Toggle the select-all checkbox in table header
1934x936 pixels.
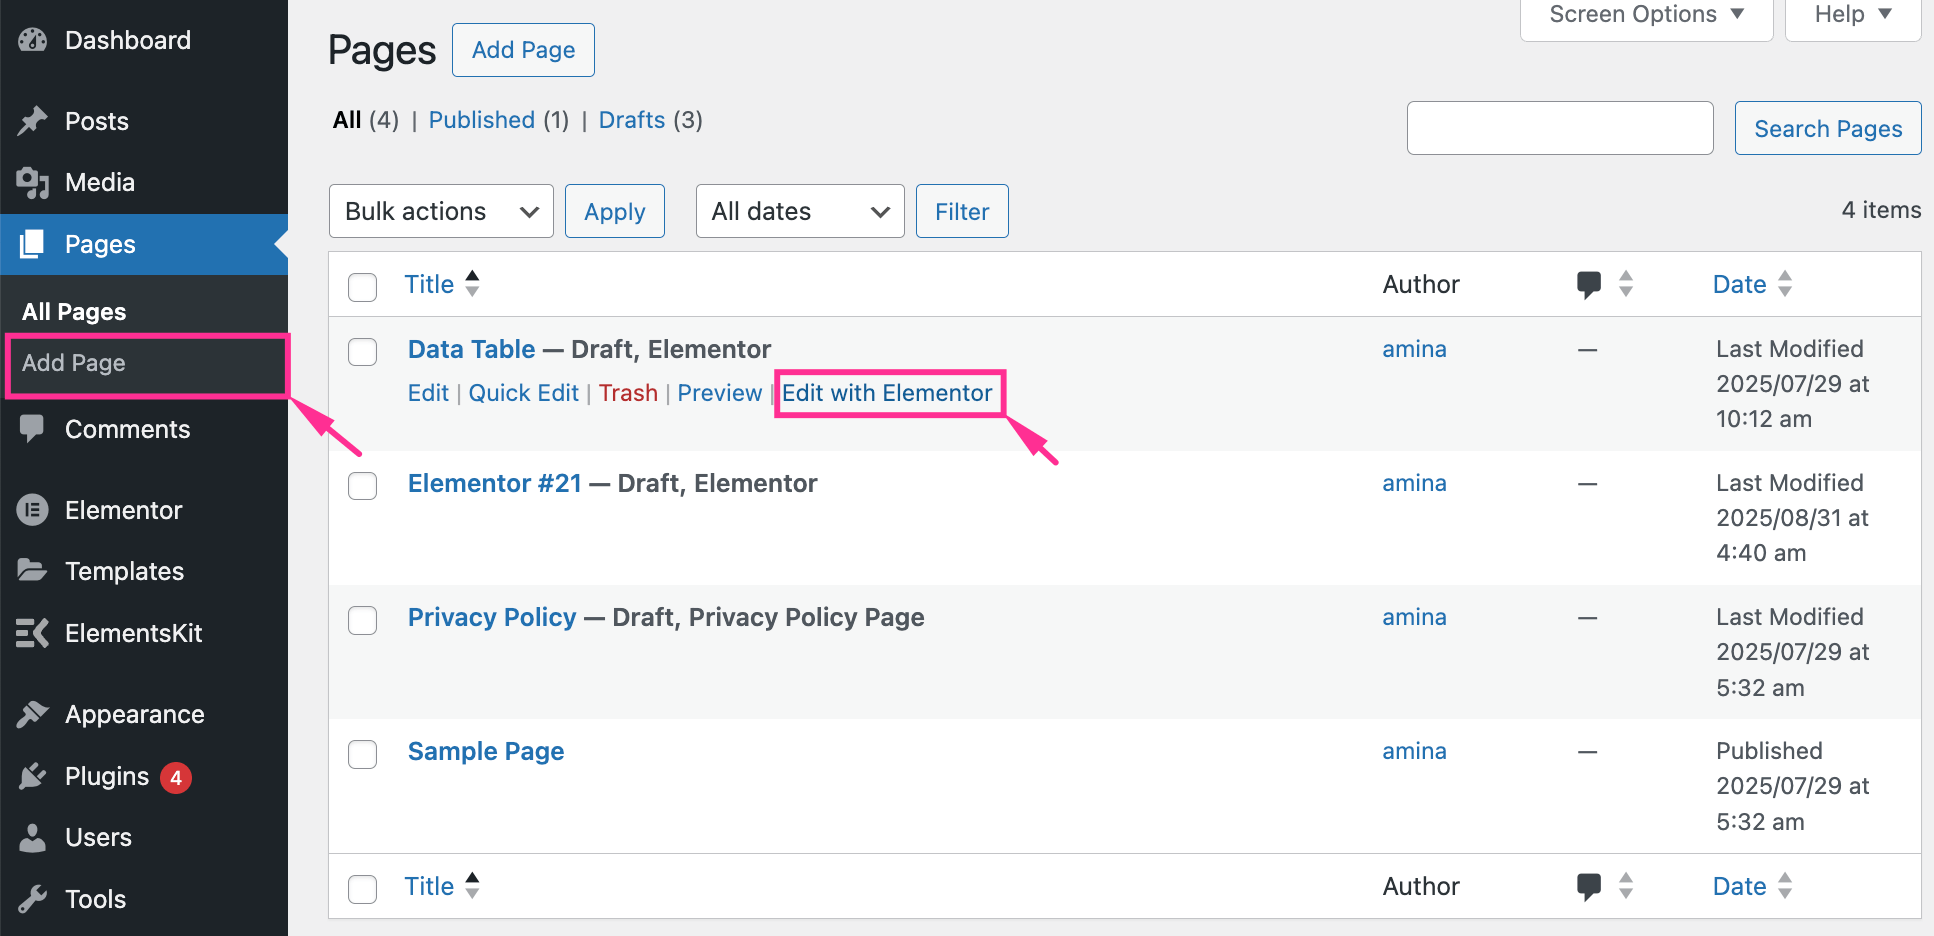[362, 287]
